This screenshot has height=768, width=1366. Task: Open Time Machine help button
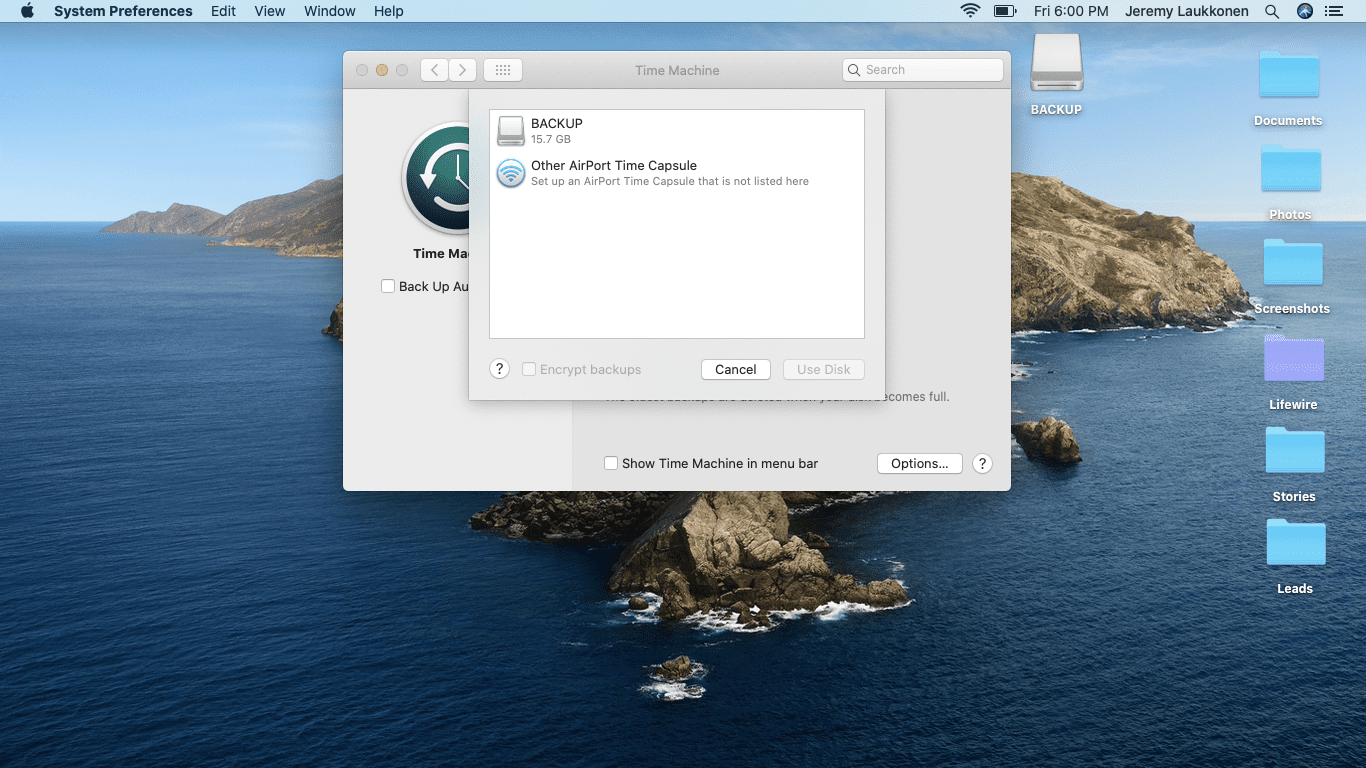[x=982, y=463]
